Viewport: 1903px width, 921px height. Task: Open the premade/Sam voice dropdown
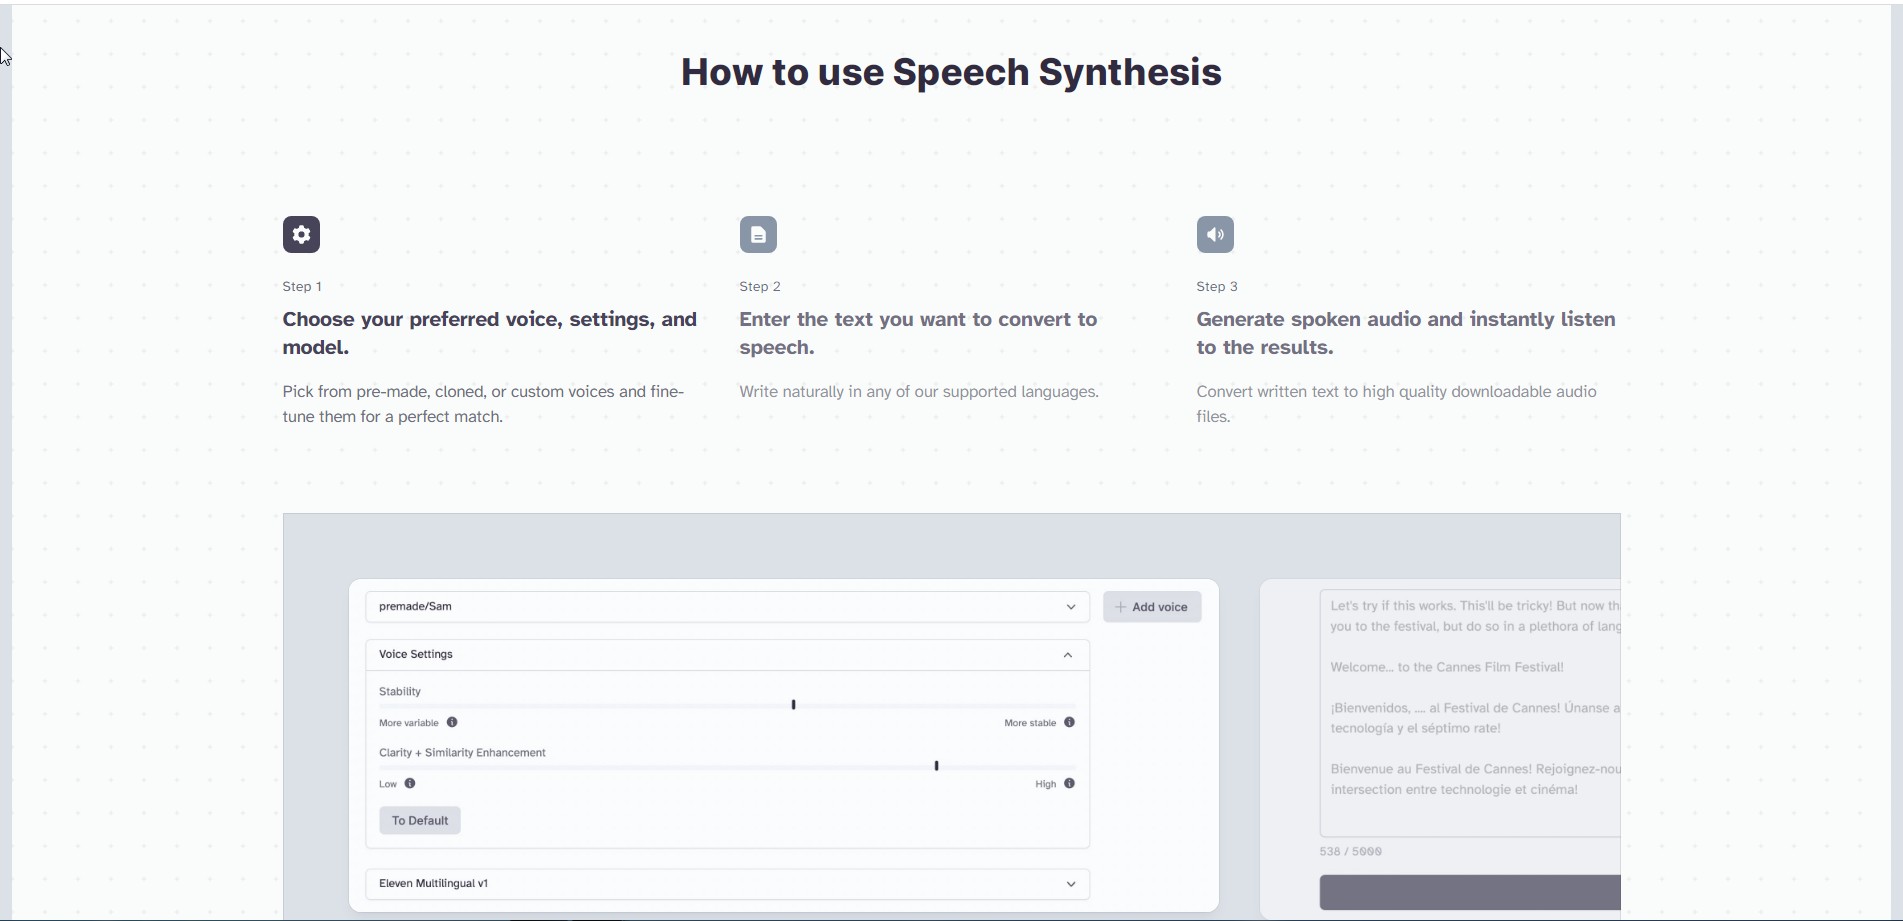727,607
